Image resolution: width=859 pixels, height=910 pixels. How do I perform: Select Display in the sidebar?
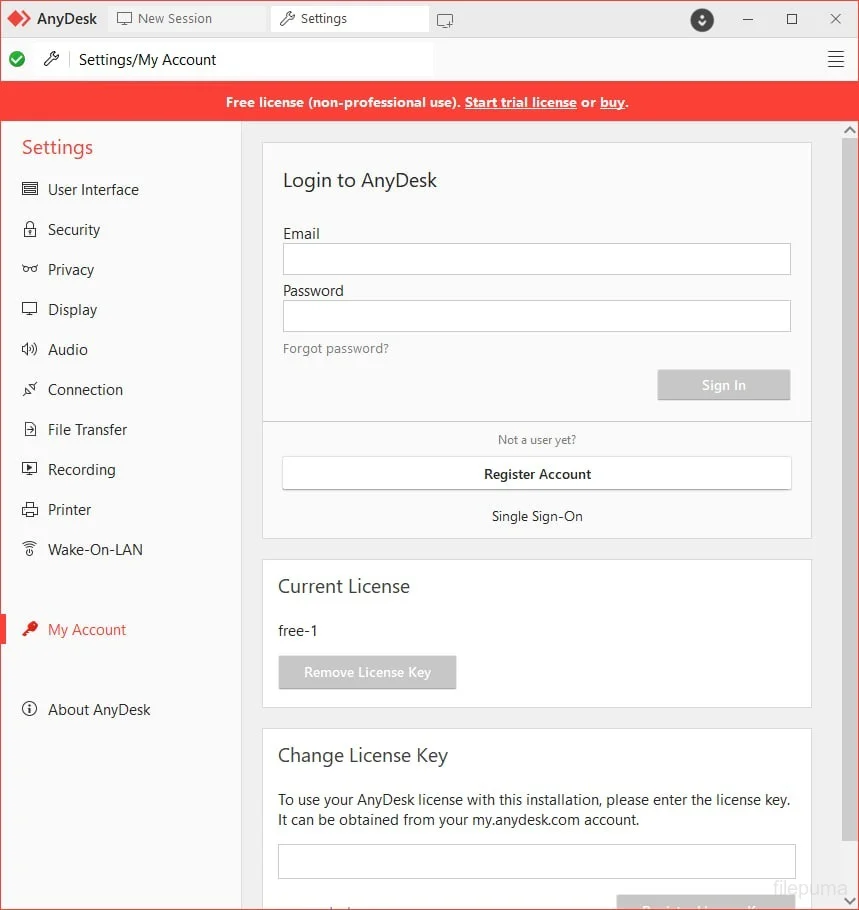73,310
